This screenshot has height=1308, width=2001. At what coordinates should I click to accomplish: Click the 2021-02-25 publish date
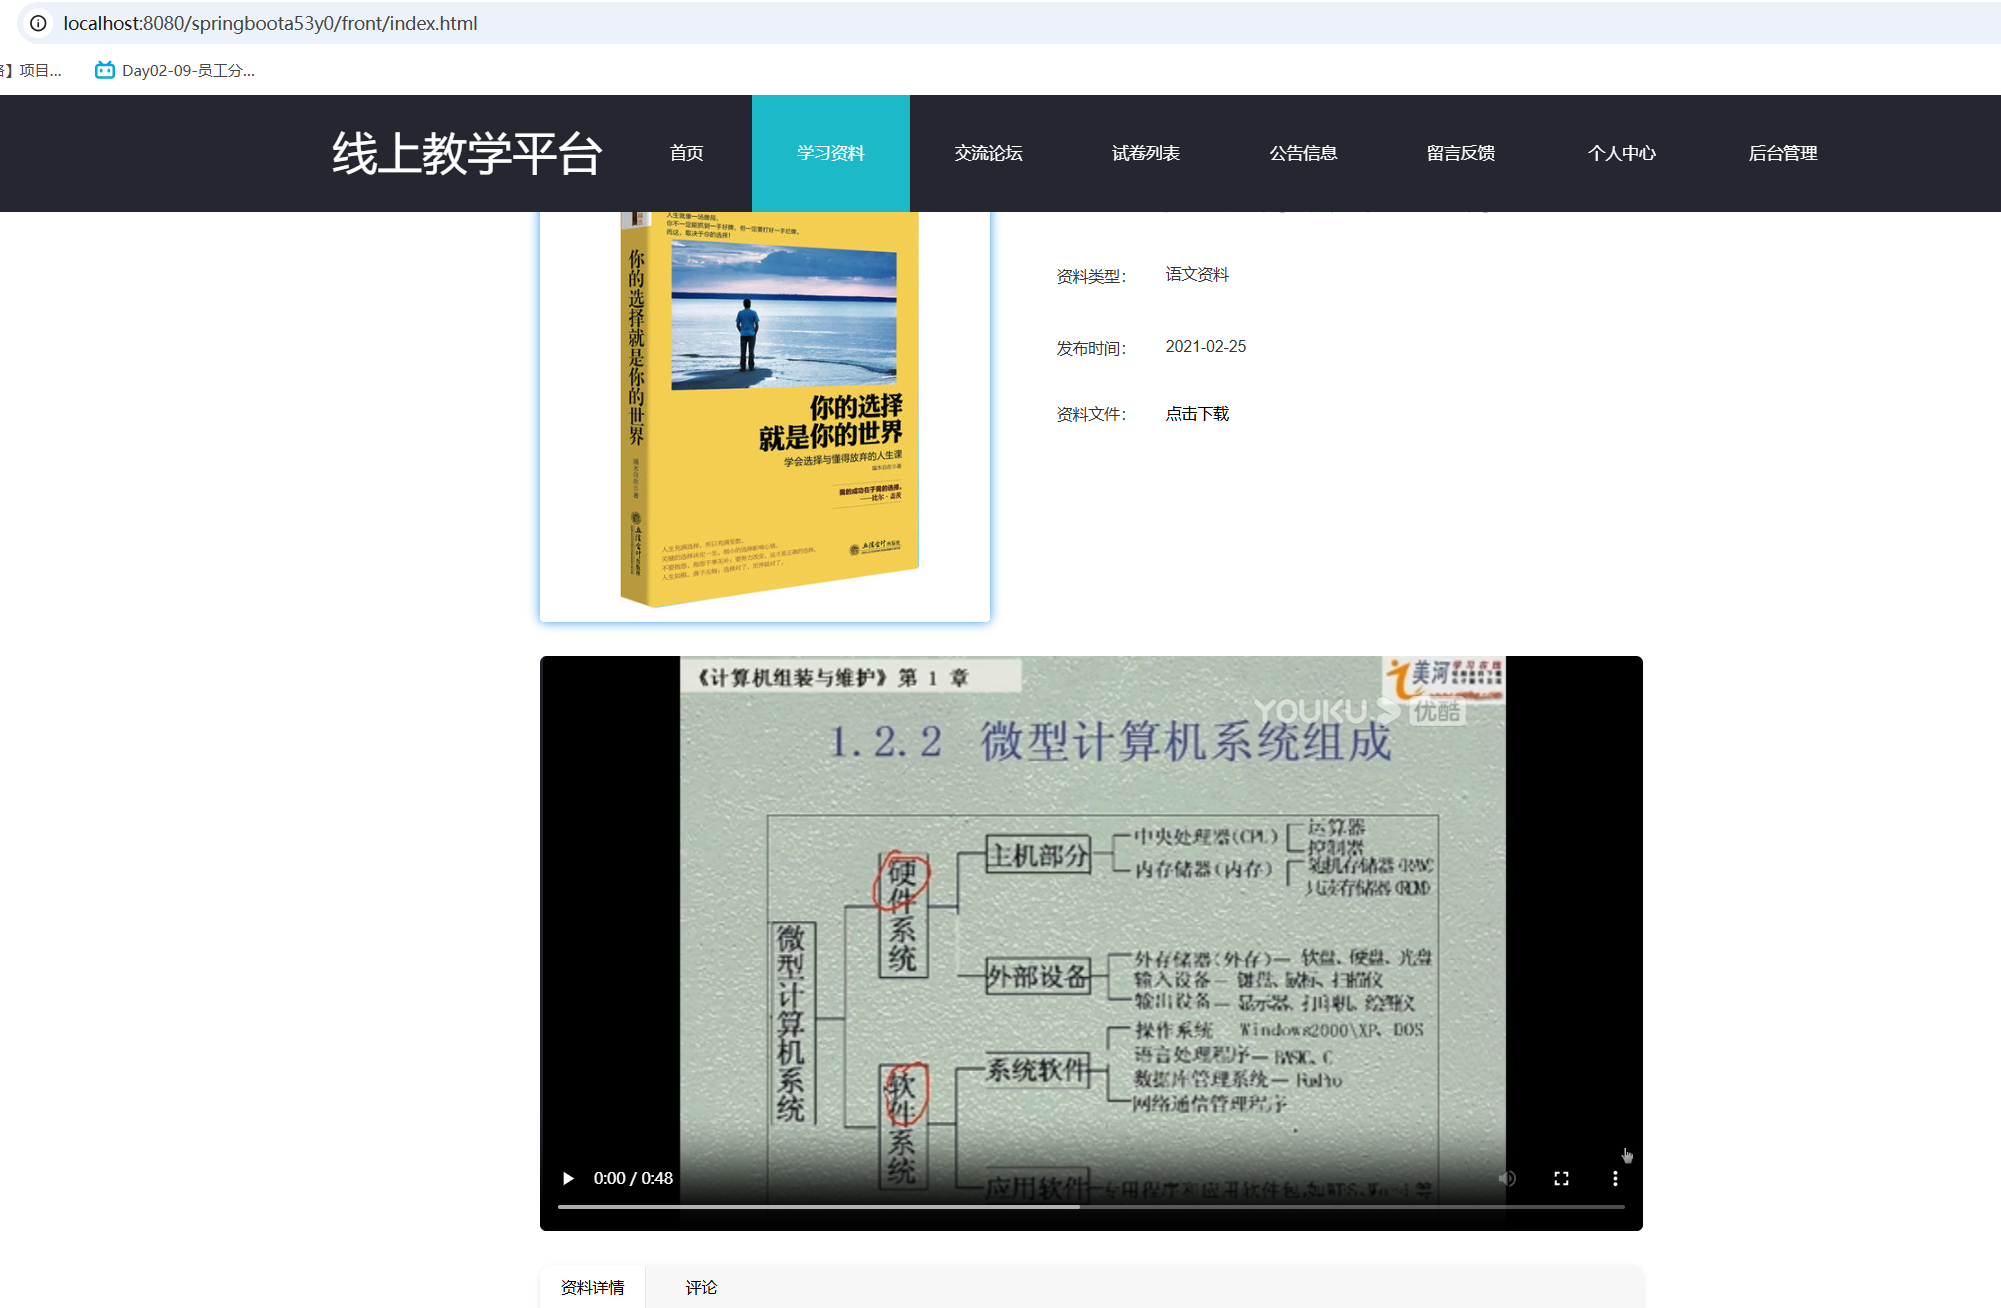click(1205, 346)
